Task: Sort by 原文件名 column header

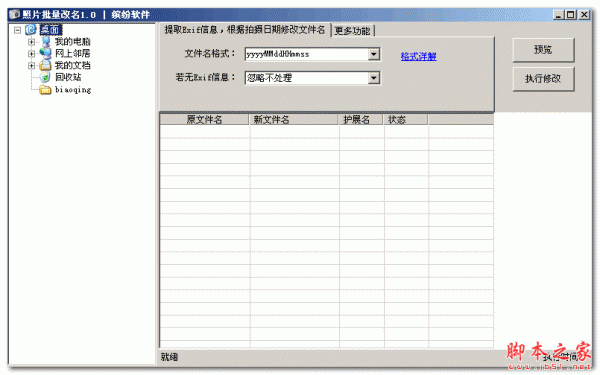Action: (204, 119)
